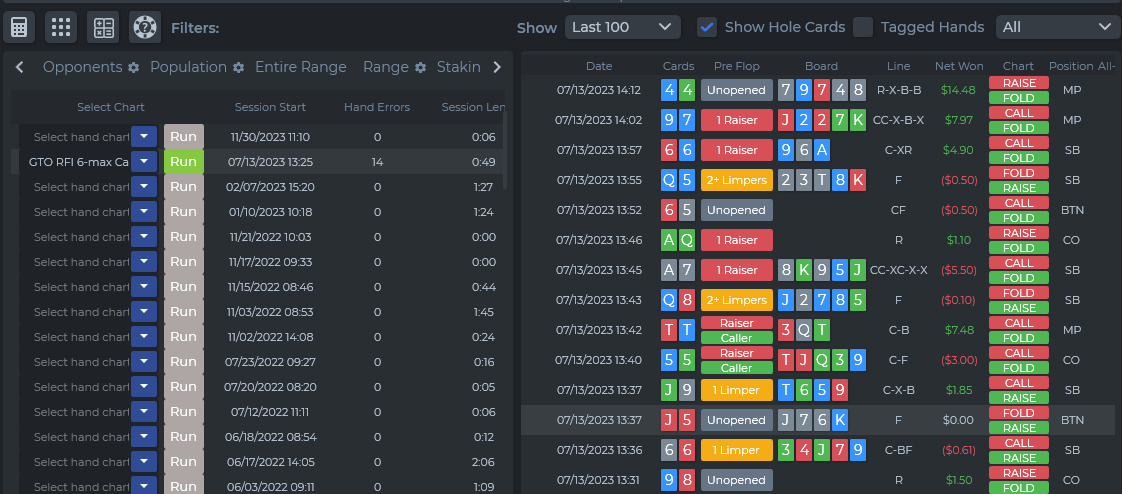Select the Entire Range filter tab

pos(301,67)
